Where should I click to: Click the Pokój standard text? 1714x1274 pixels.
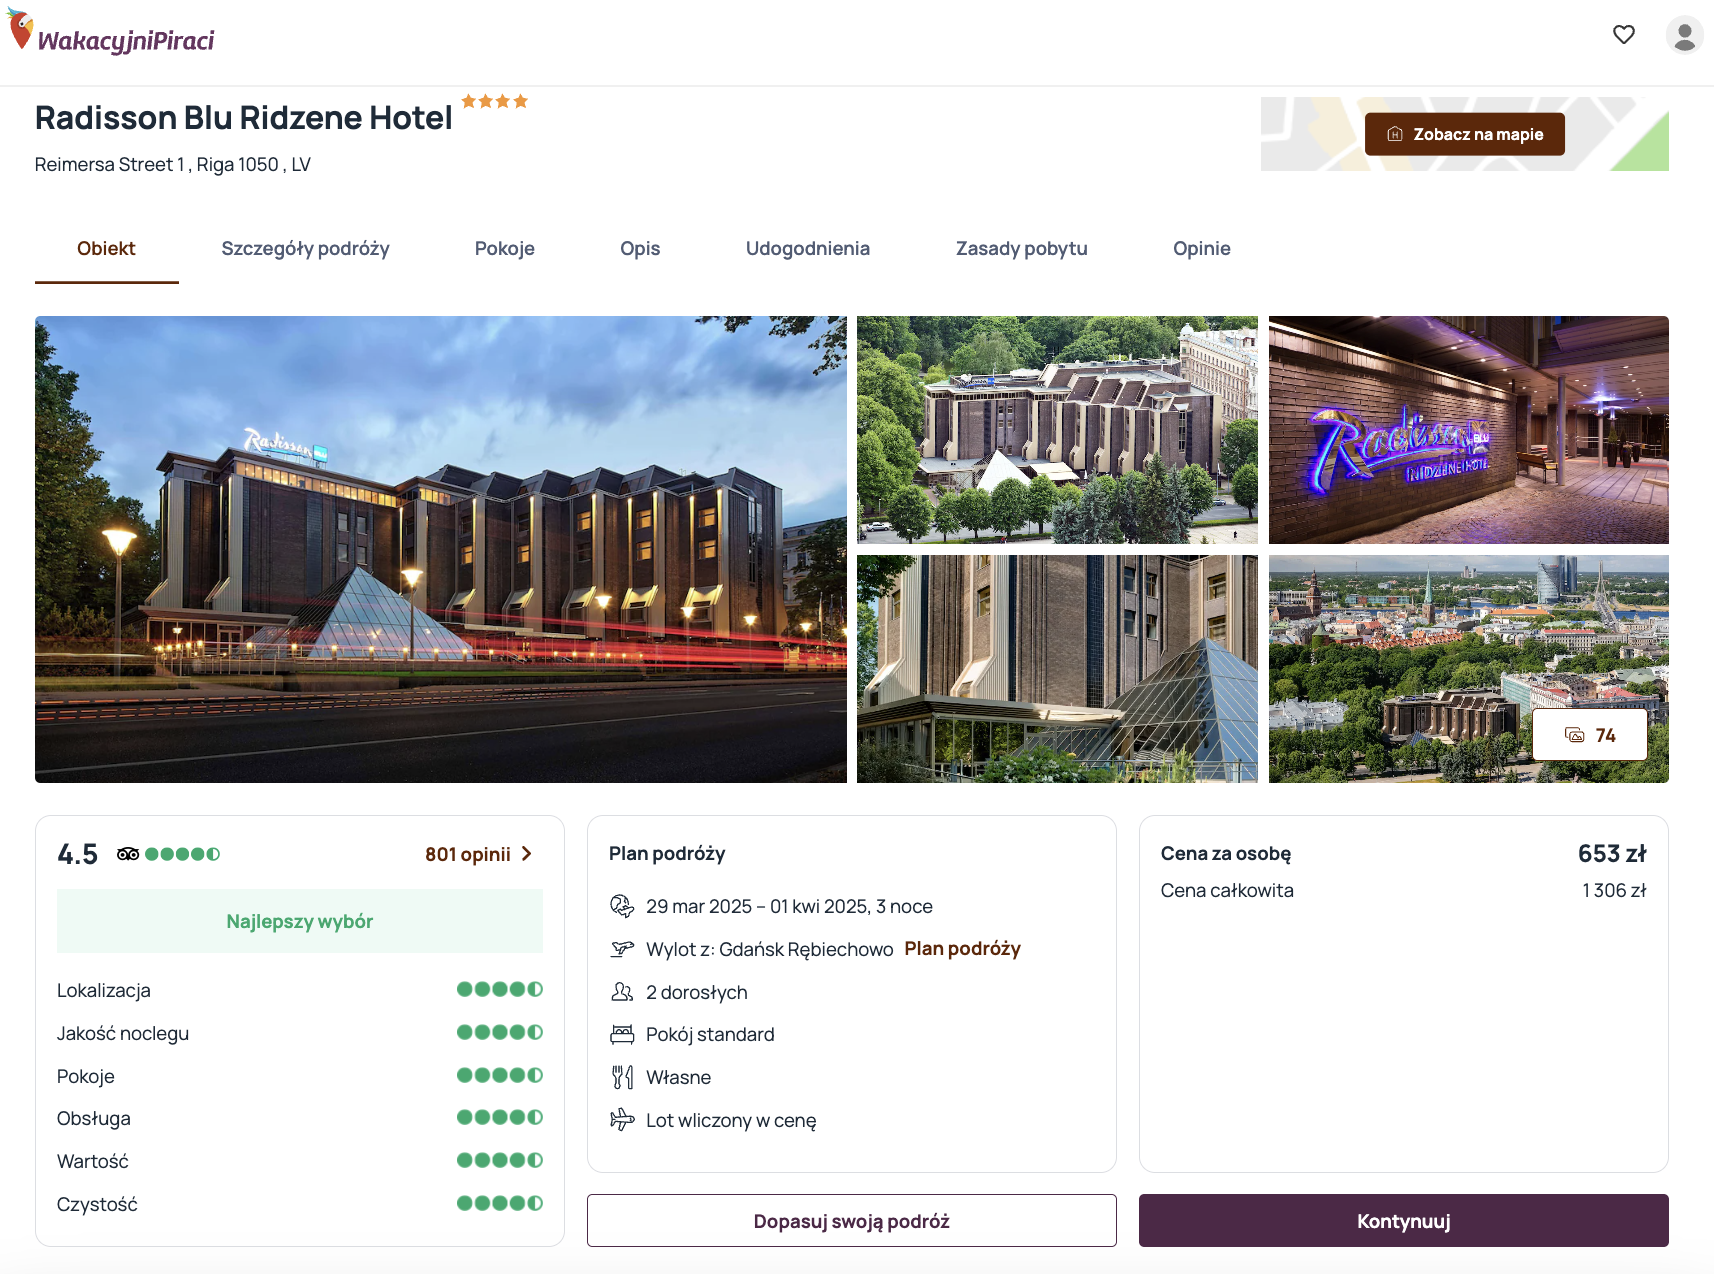[x=710, y=1034]
